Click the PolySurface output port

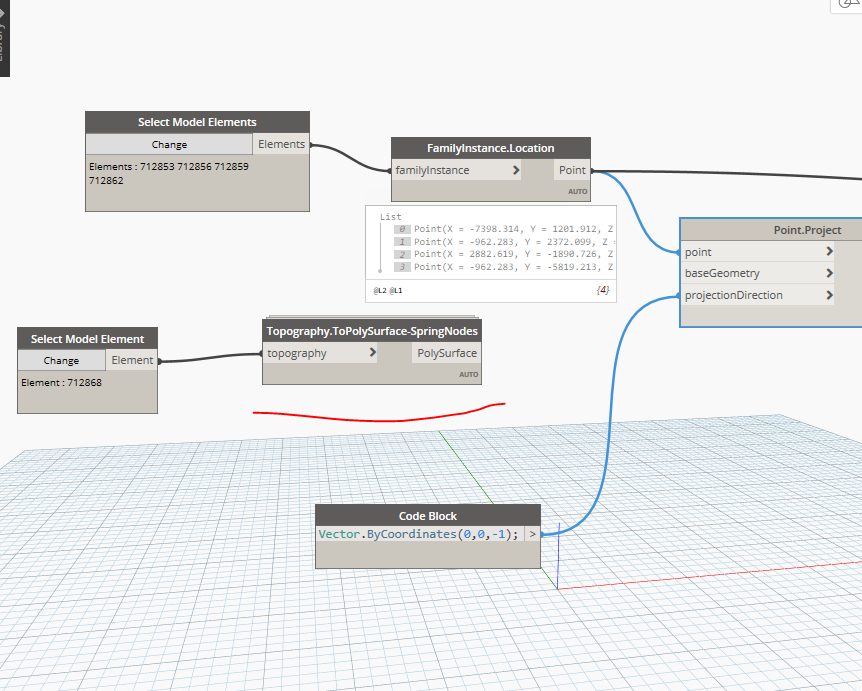coord(446,353)
